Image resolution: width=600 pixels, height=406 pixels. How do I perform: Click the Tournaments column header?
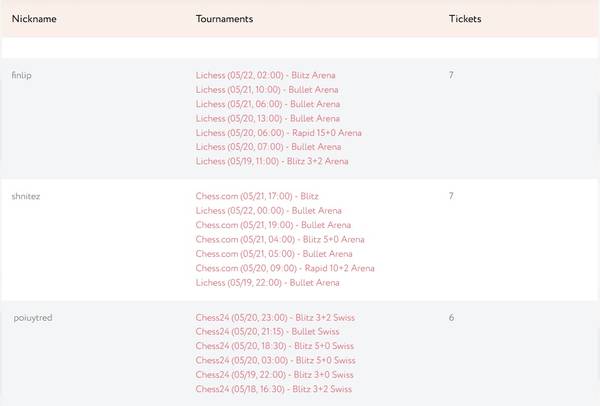click(x=224, y=19)
